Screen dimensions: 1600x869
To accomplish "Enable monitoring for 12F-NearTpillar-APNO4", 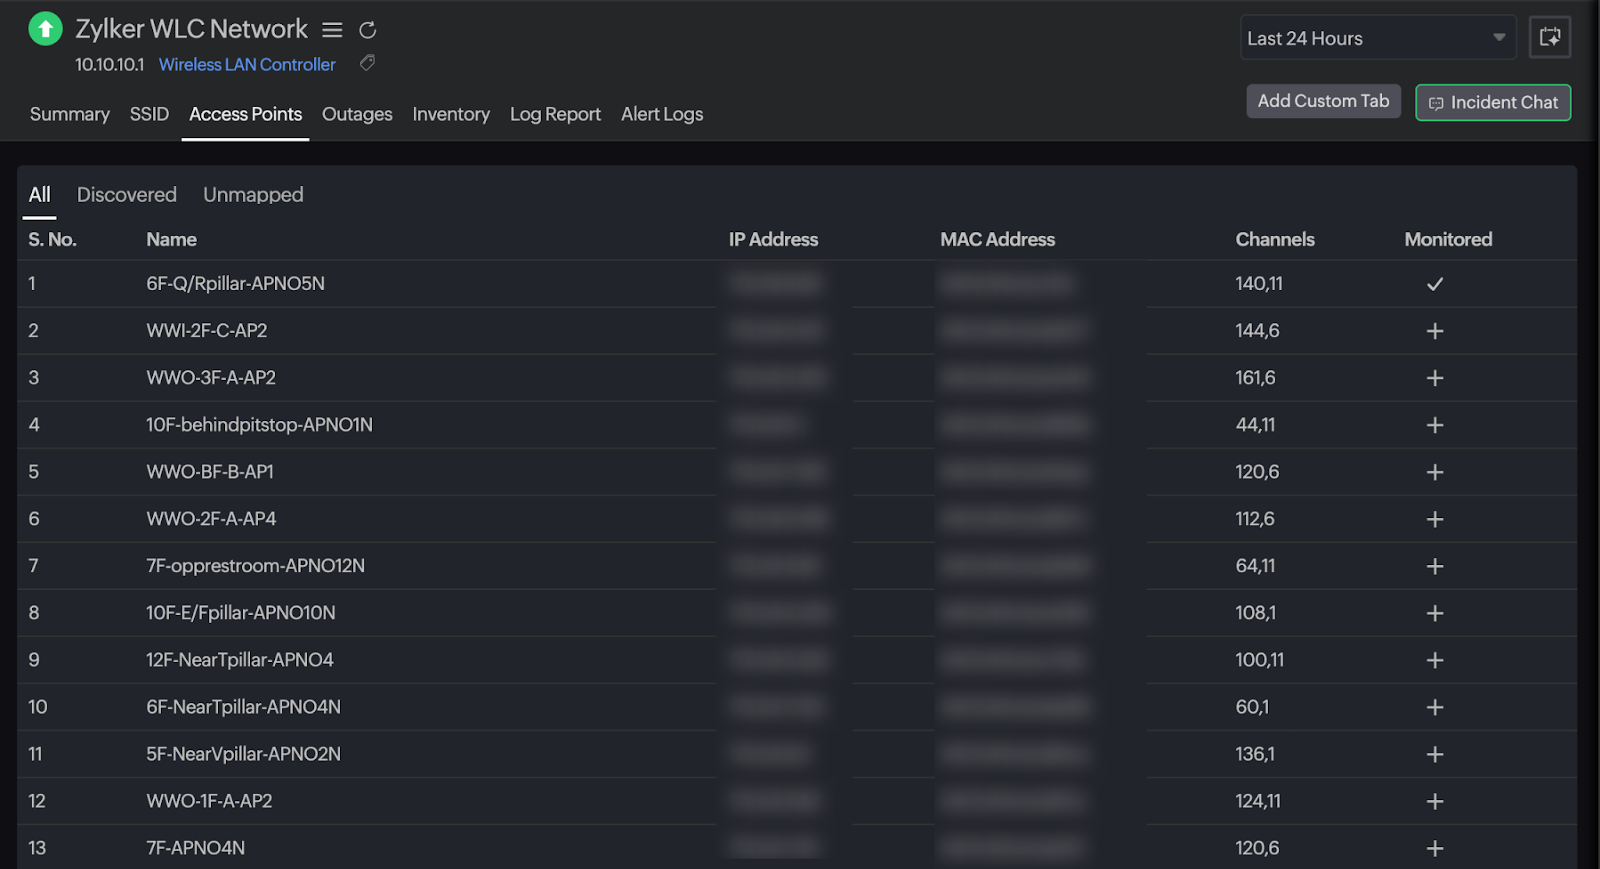I will point(1434,660).
